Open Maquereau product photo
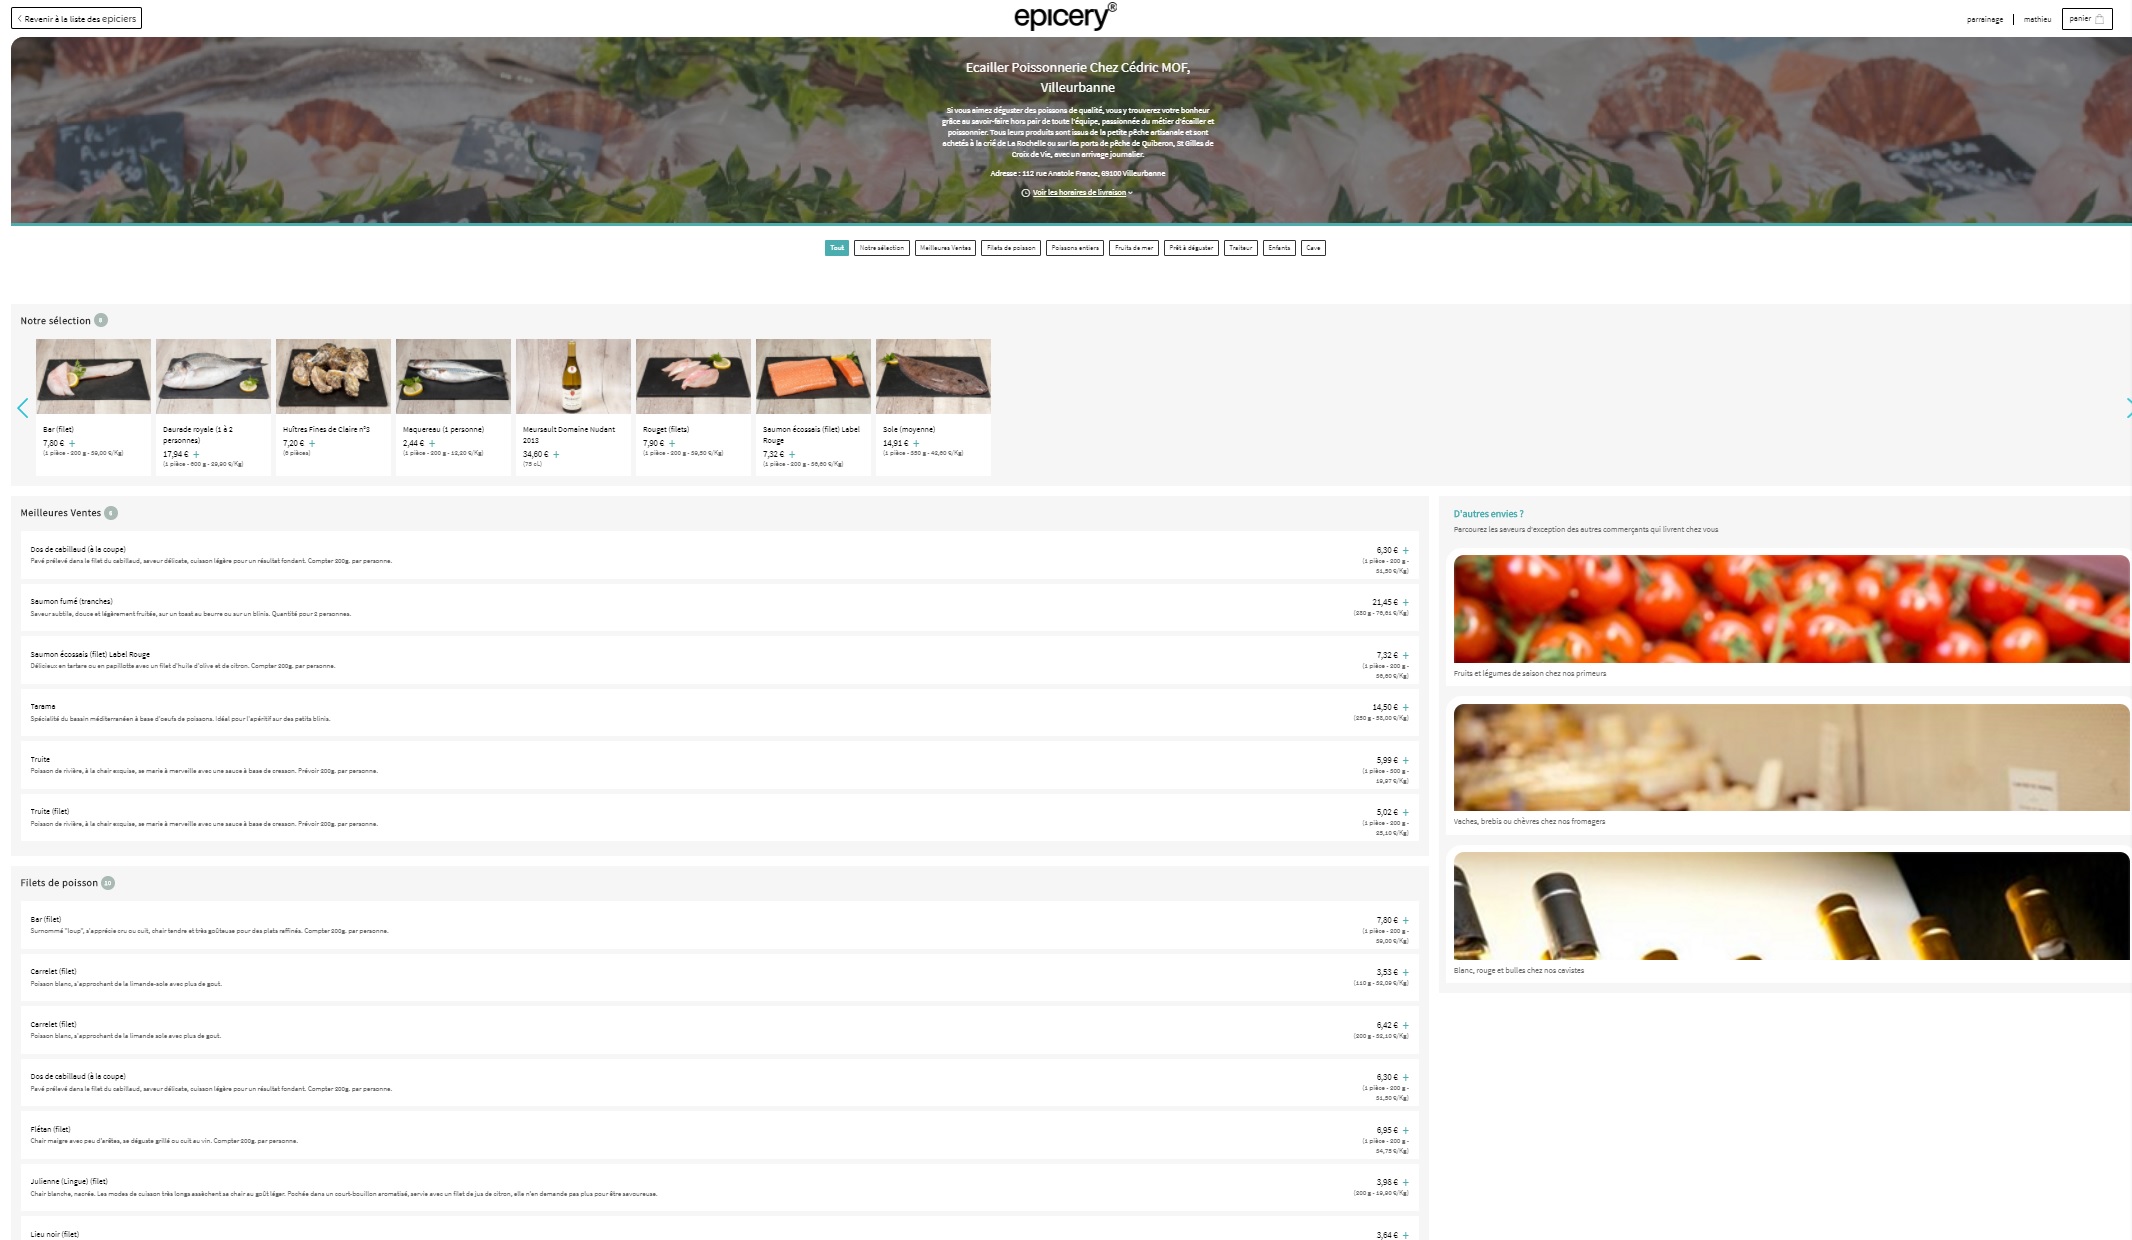 click(453, 376)
